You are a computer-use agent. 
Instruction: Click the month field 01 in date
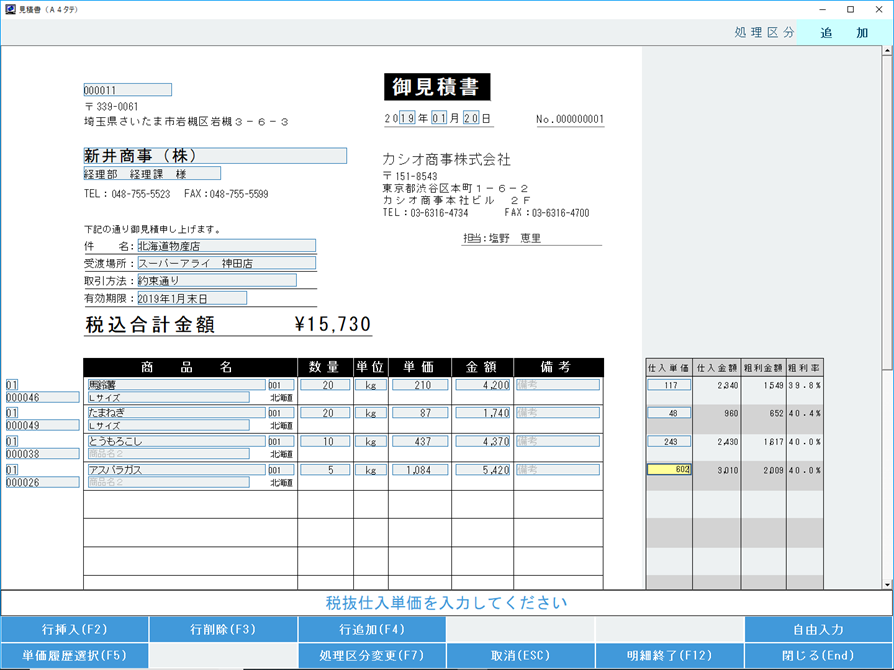(x=439, y=118)
